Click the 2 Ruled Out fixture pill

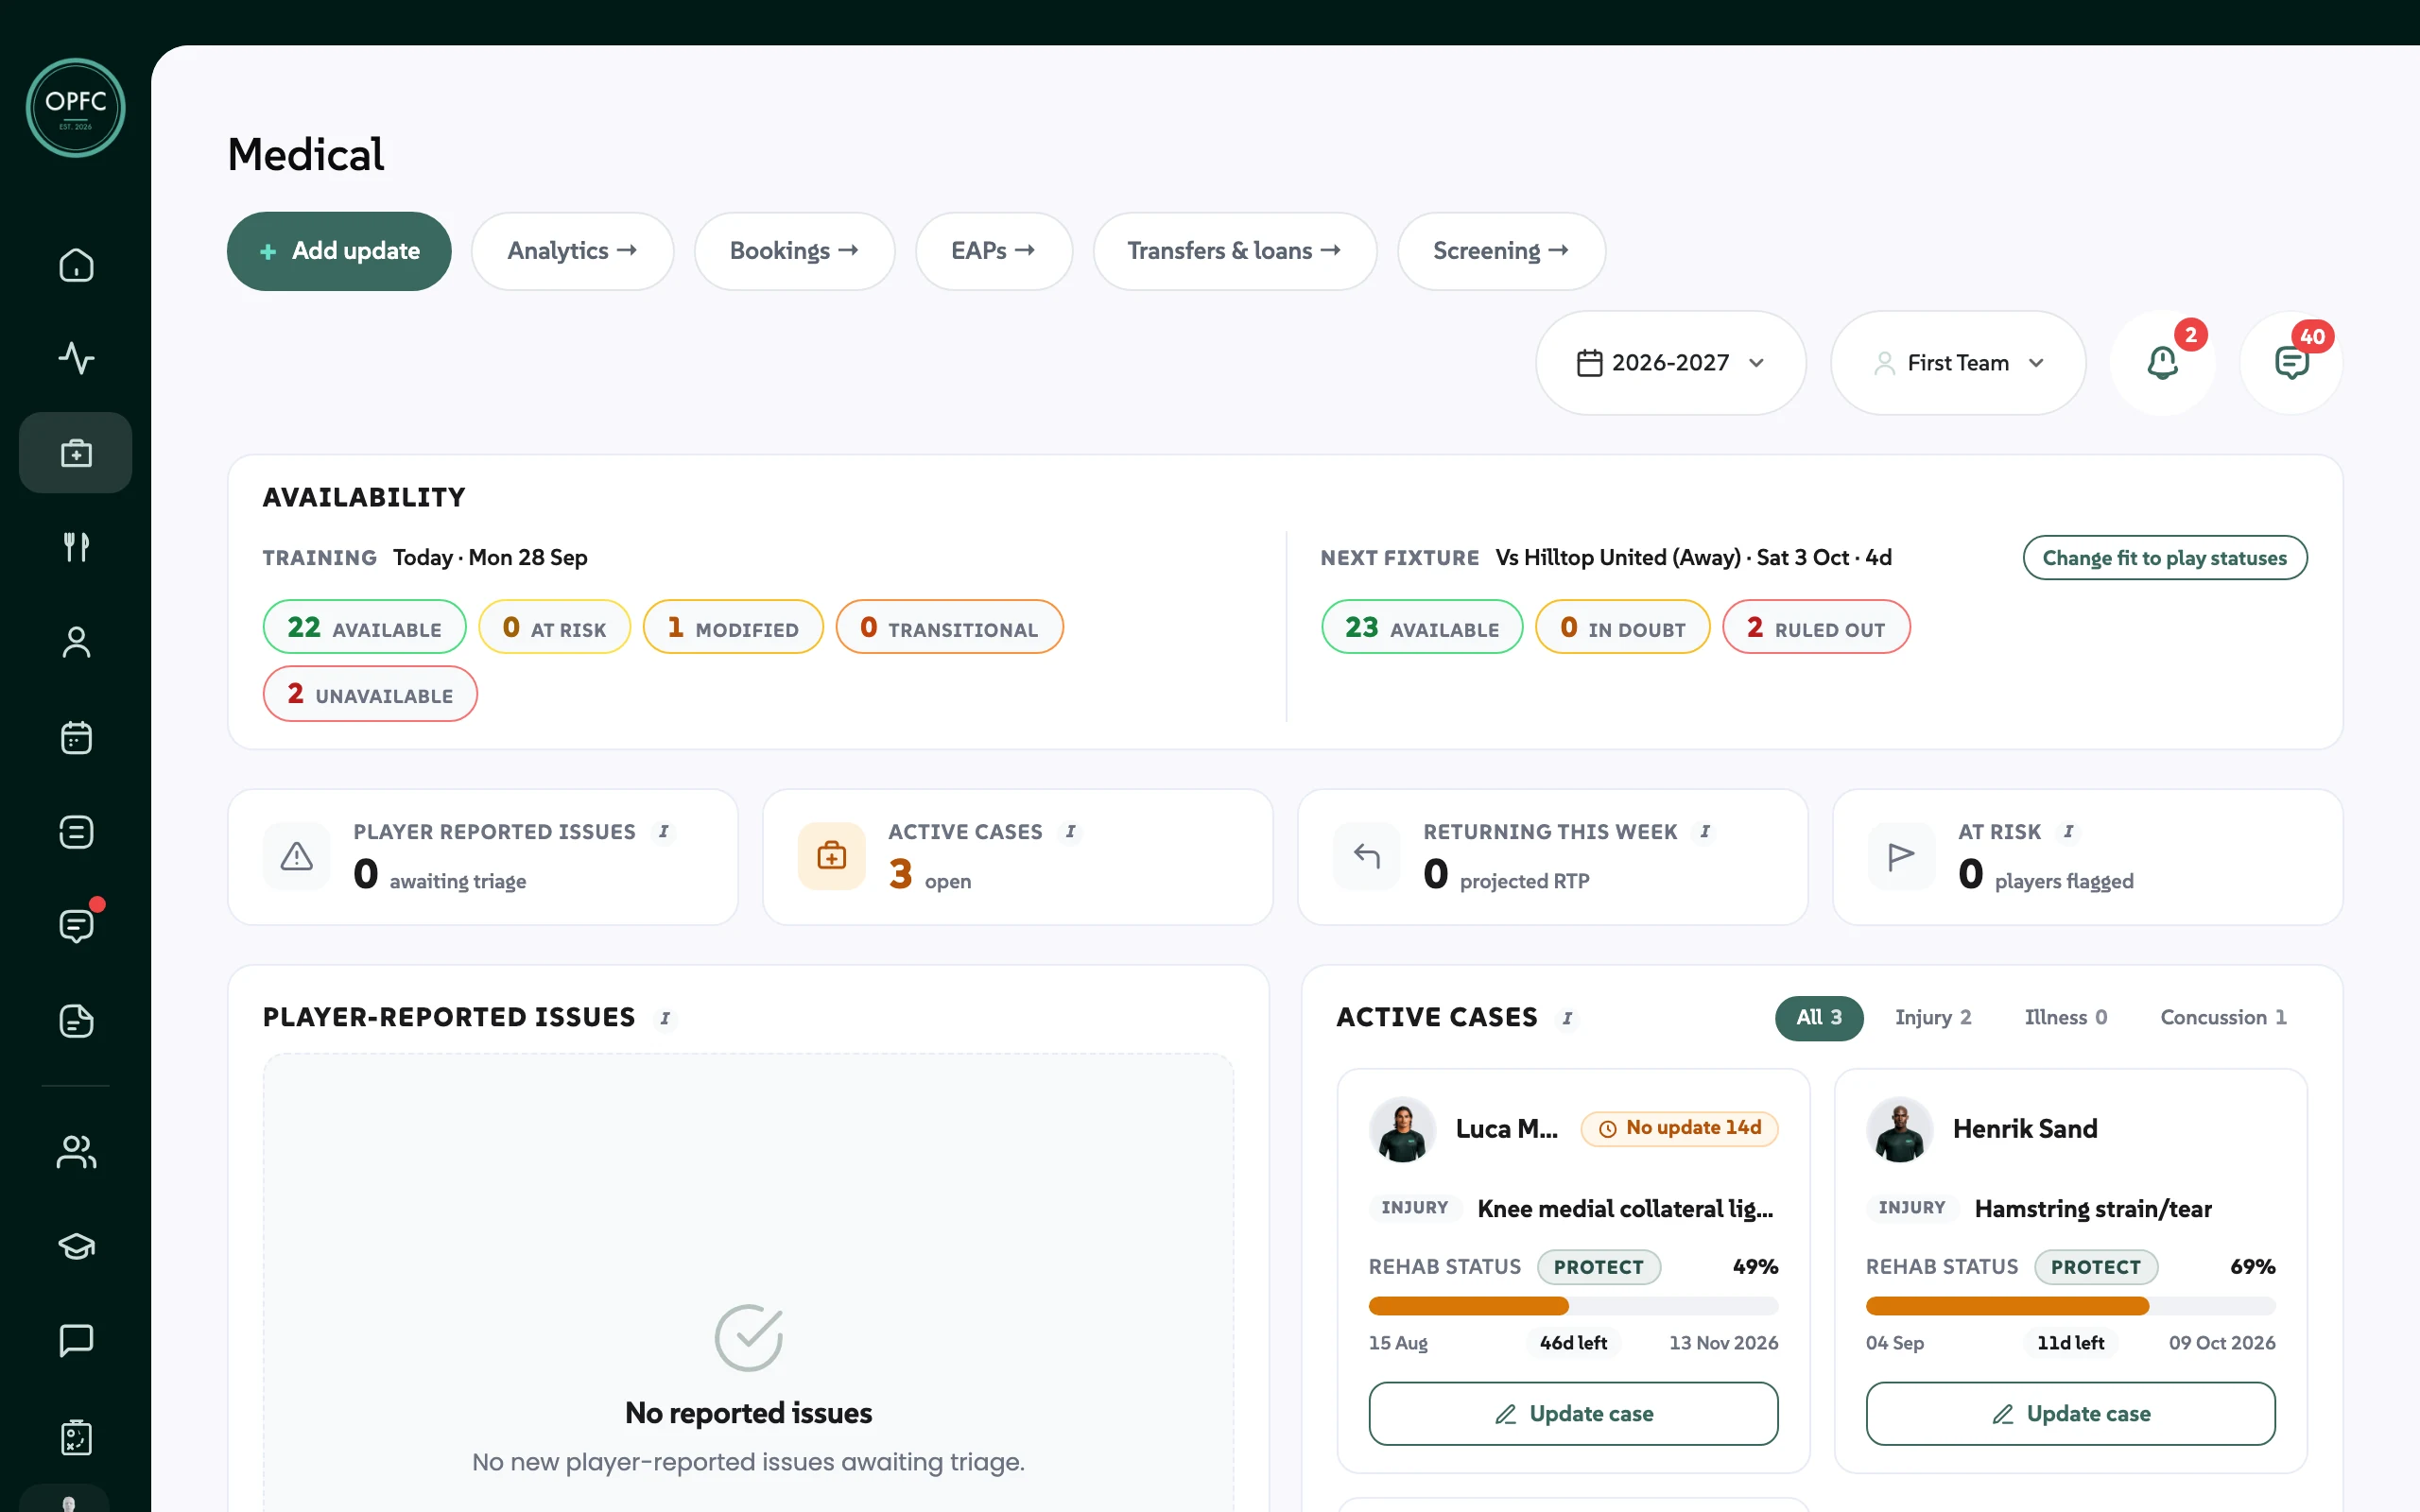[x=1816, y=628]
